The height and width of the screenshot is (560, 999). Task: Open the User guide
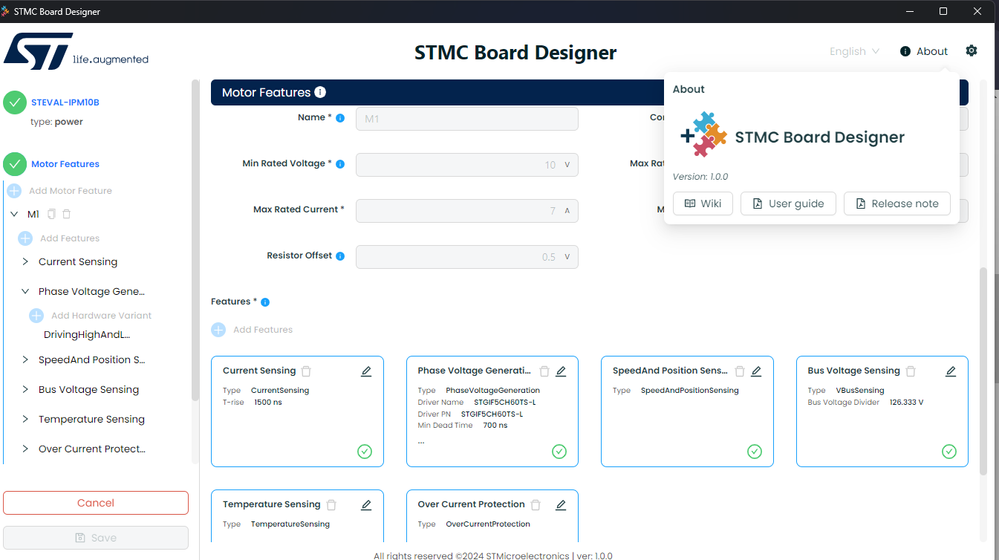tap(788, 203)
